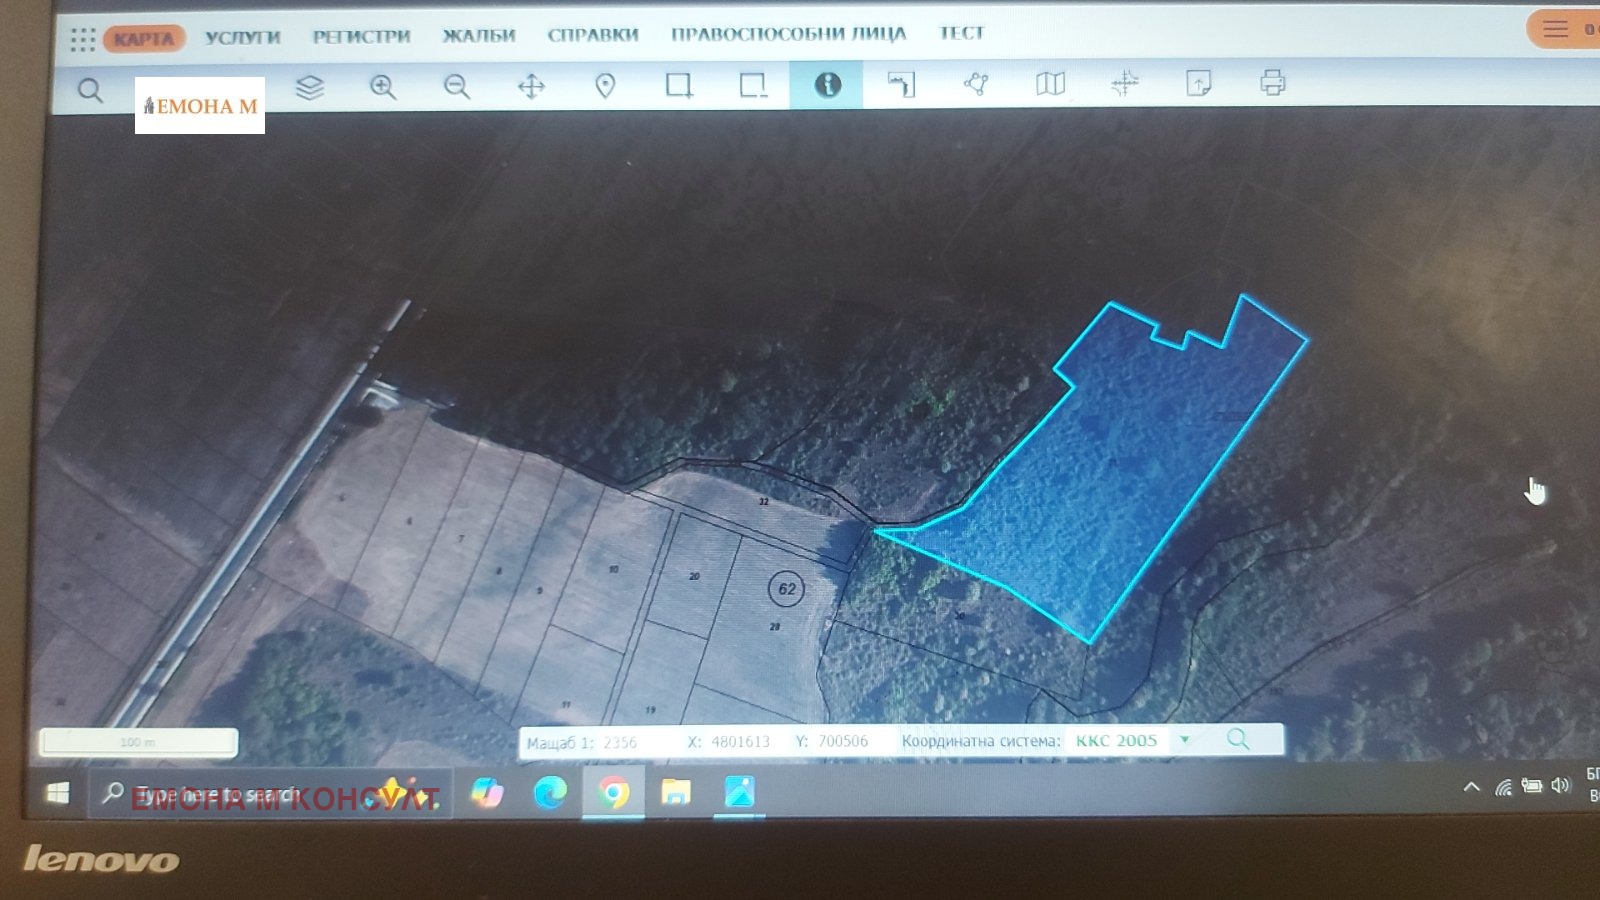Open the hamburger menu at top right
1600x900 pixels.
(1555, 29)
